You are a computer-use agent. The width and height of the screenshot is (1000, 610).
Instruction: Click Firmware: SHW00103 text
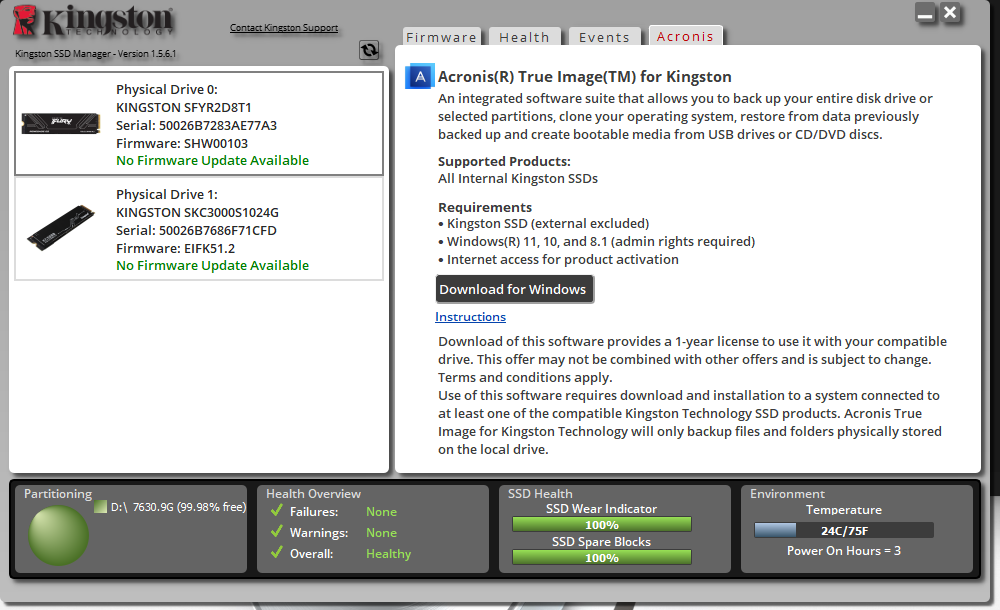click(x=182, y=144)
